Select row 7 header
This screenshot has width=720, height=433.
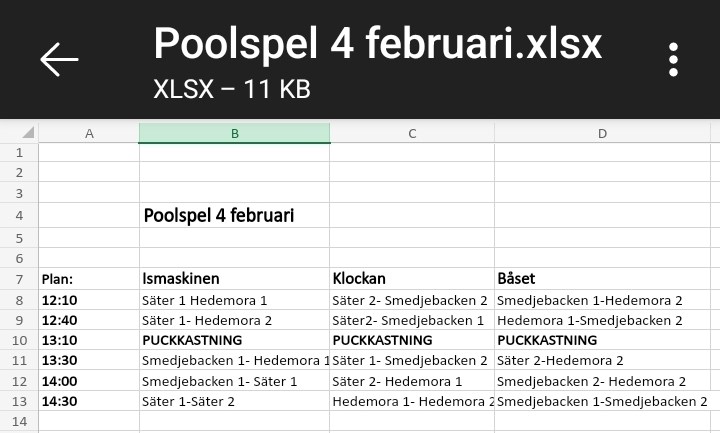[19, 279]
